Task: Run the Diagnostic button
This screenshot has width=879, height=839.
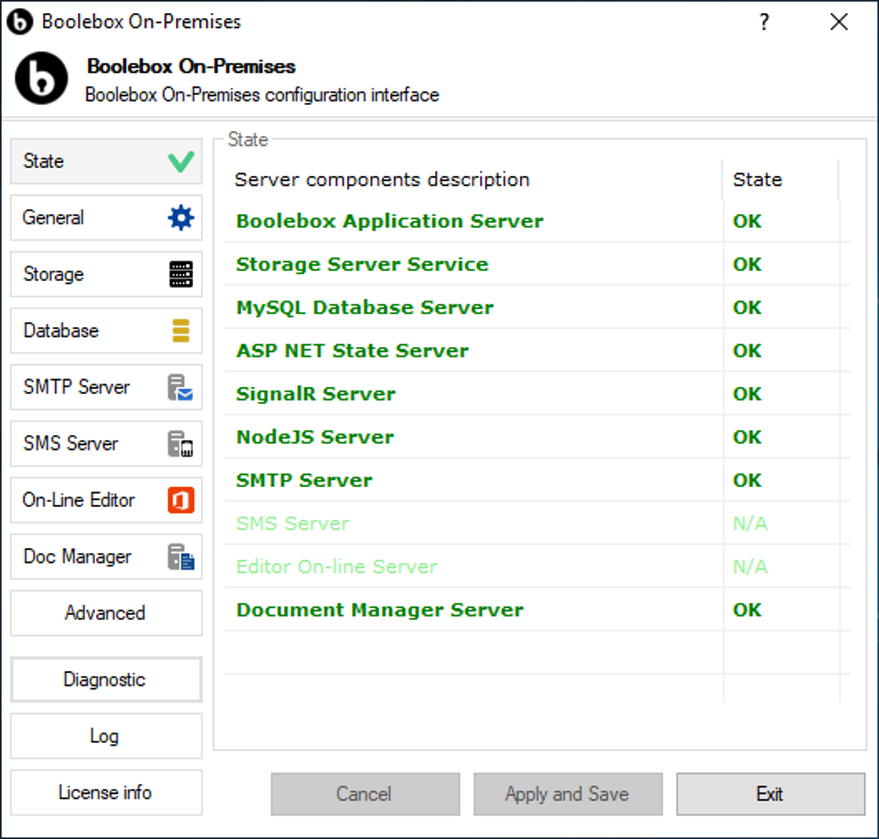Action: coord(106,679)
